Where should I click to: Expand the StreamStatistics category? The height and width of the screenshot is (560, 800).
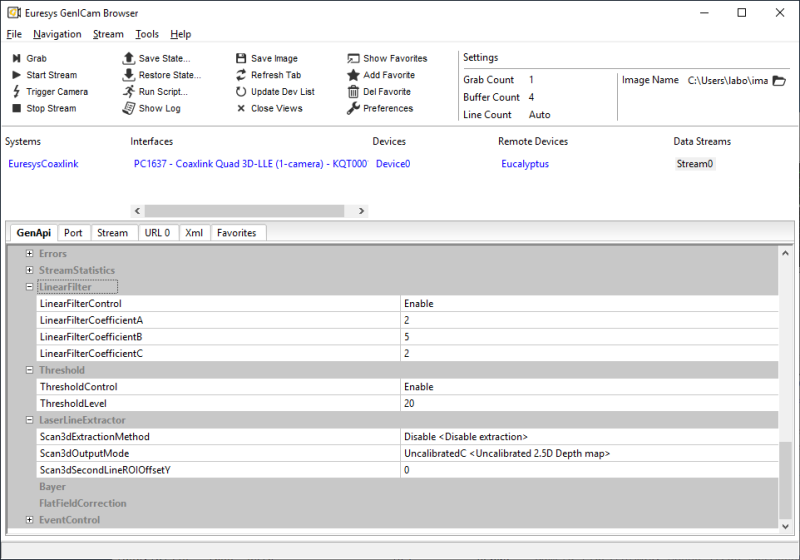(x=30, y=270)
